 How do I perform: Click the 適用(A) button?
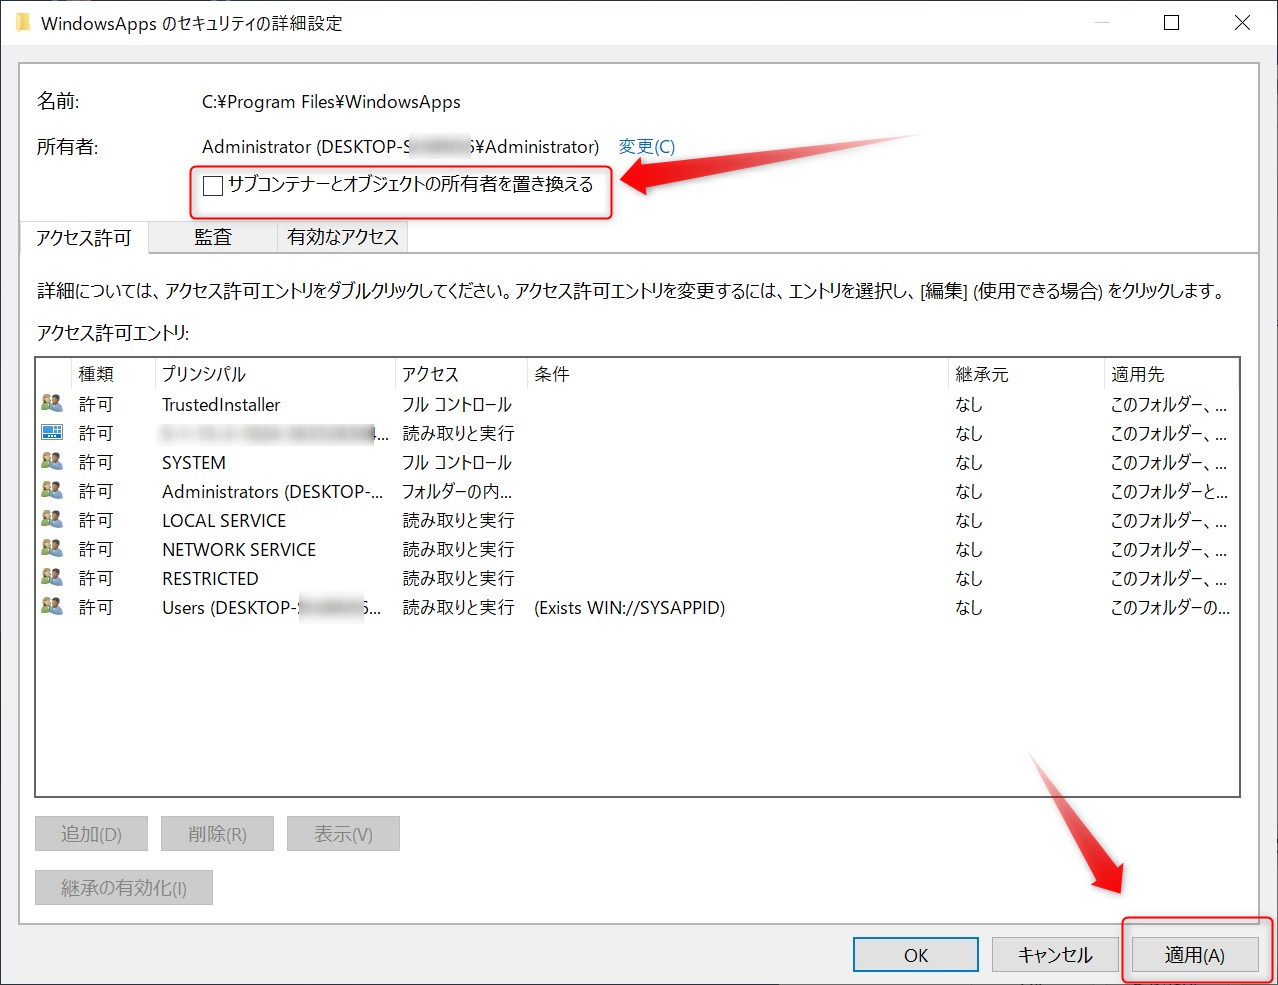click(x=1195, y=954)
